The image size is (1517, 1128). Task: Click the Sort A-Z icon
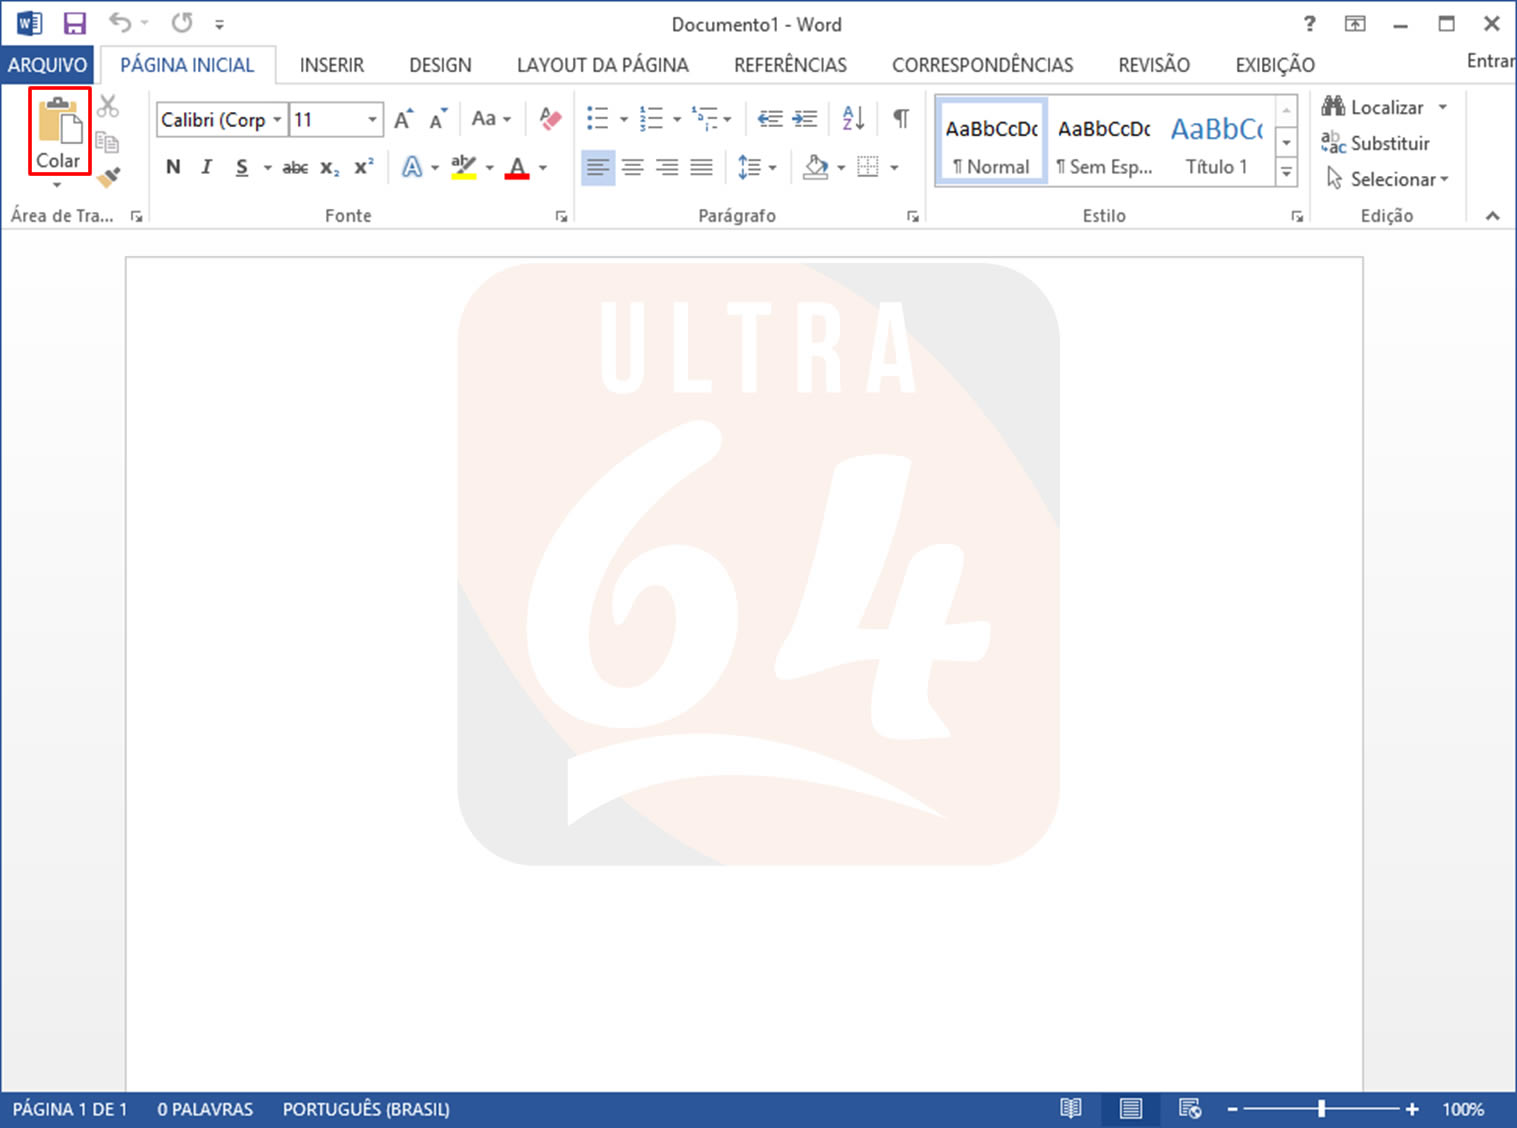click(x=853, y=119)
